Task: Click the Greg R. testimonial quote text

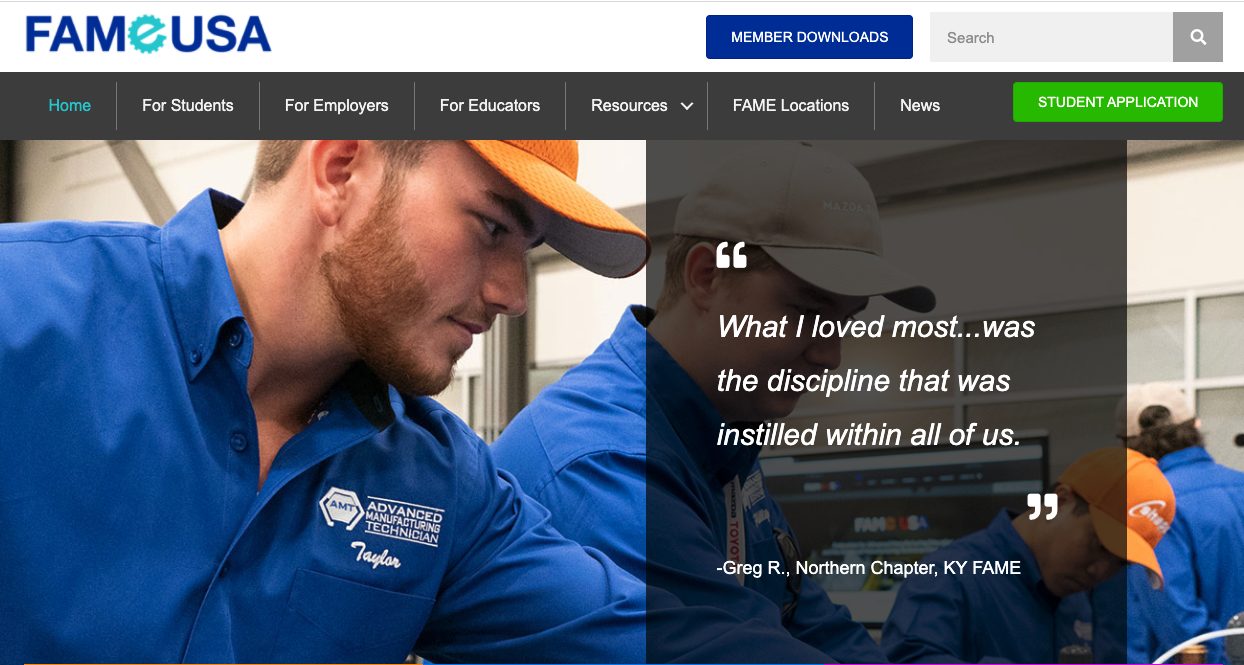Action: coord(876,381)
